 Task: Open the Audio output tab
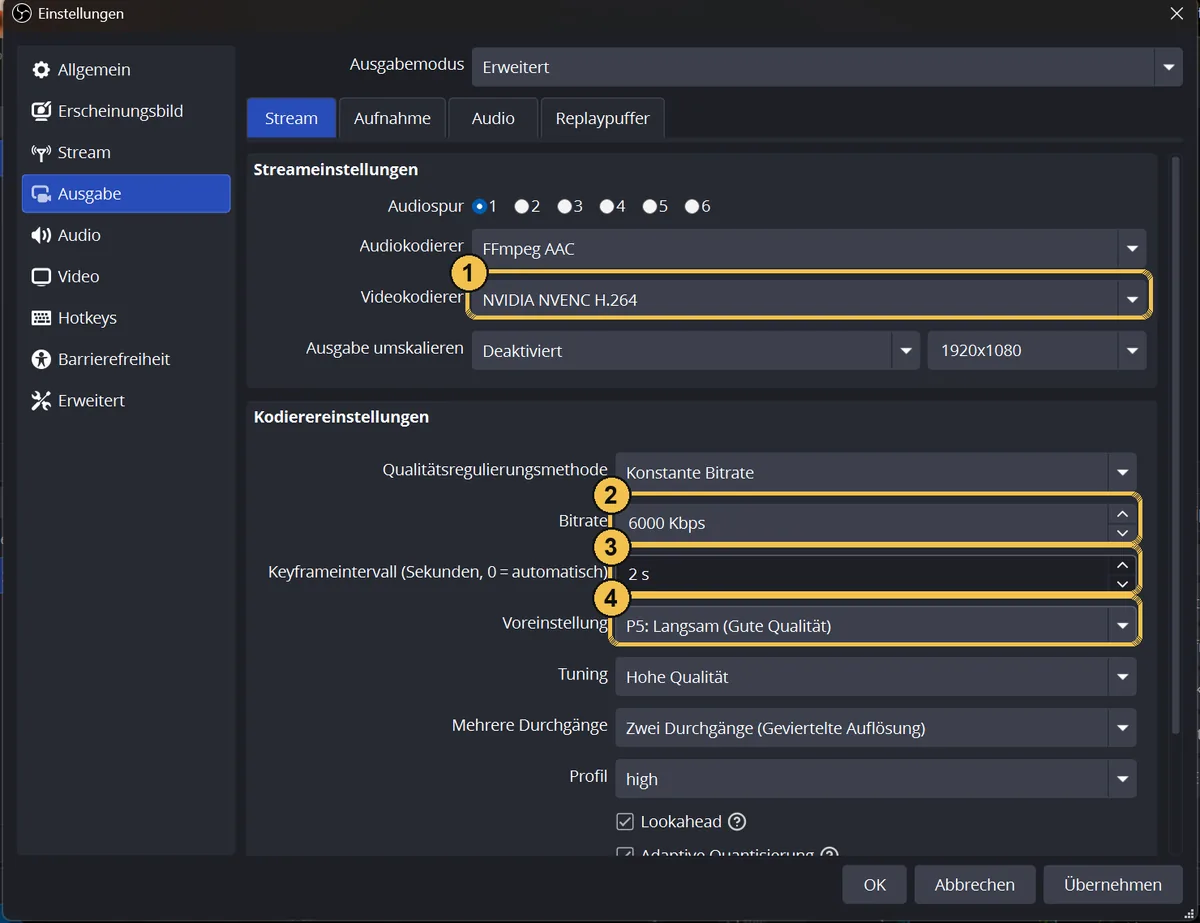pos(493,118)
